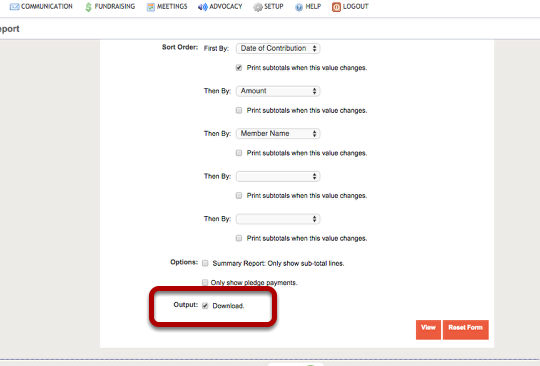The height and width of the screenshot is (366, 540).
Task: Click the Meetings calendar icon
Action: click(x=150, y=7)
